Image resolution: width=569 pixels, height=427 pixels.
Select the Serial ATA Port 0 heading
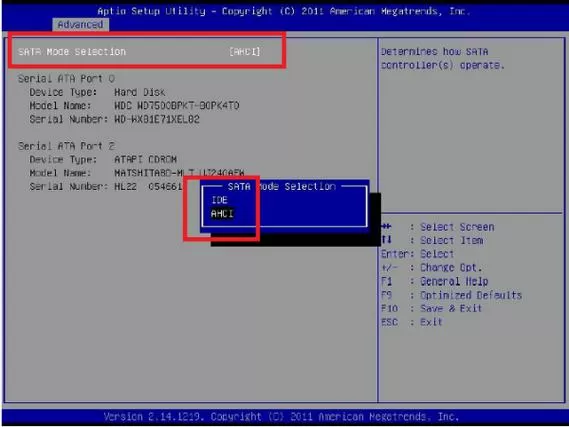click(x=66, y=78)
